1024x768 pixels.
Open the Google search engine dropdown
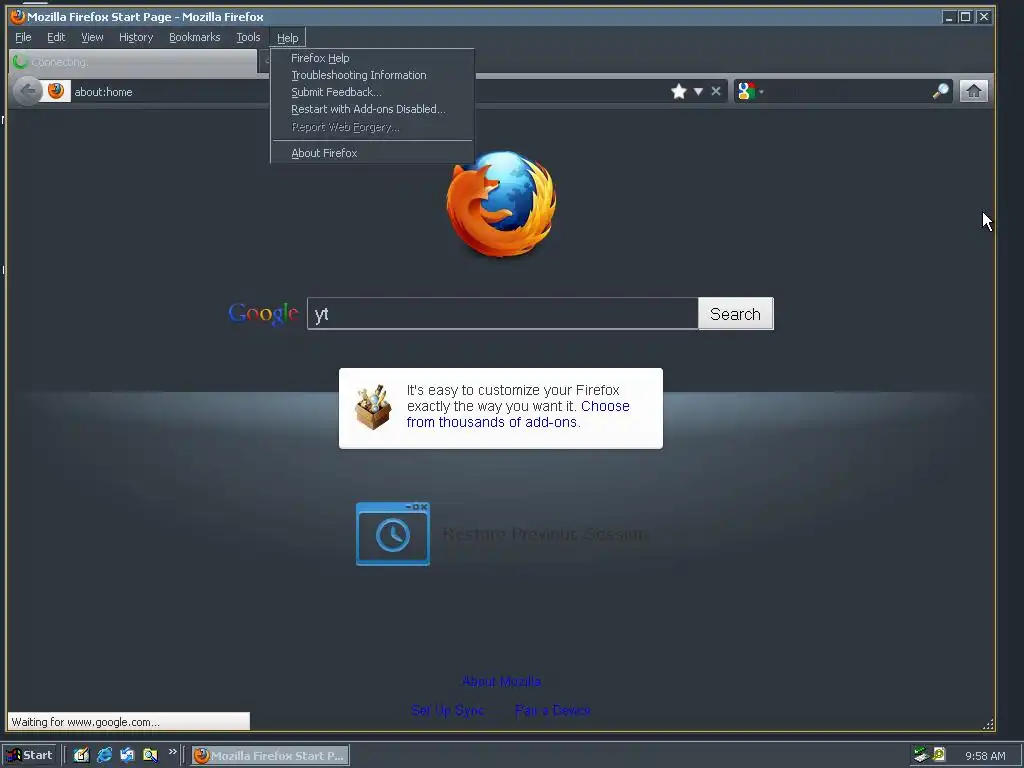point(750,91)
